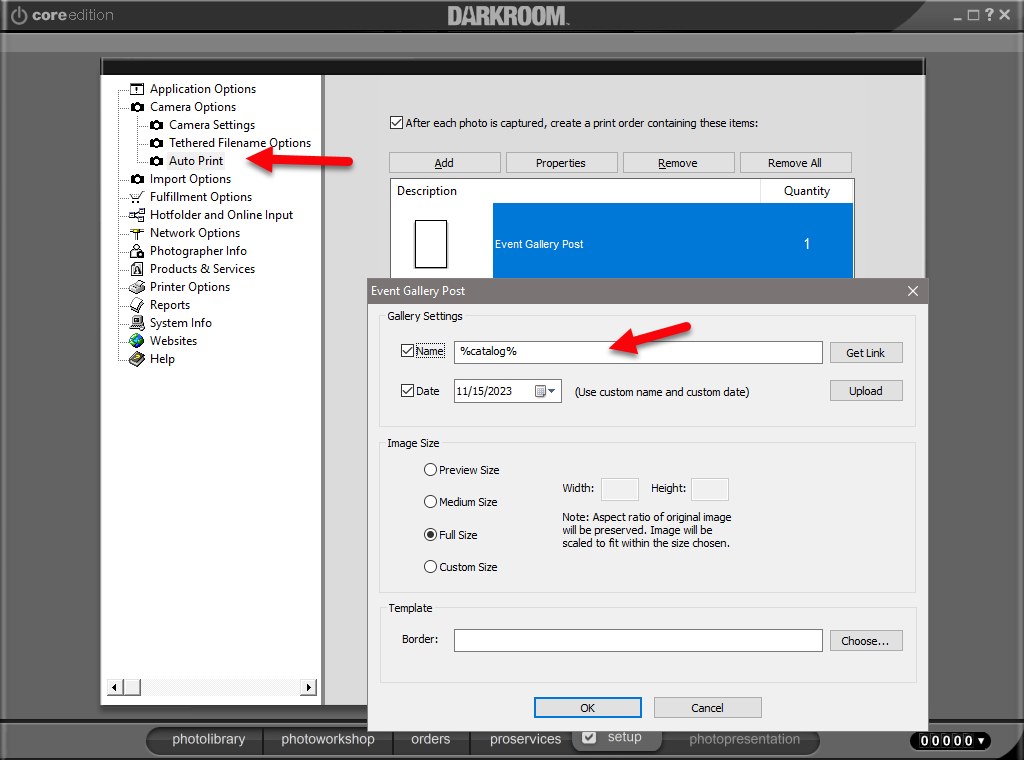1024x760 pixels.
Task: Click the Get Link button
Action: pos(866,353)
